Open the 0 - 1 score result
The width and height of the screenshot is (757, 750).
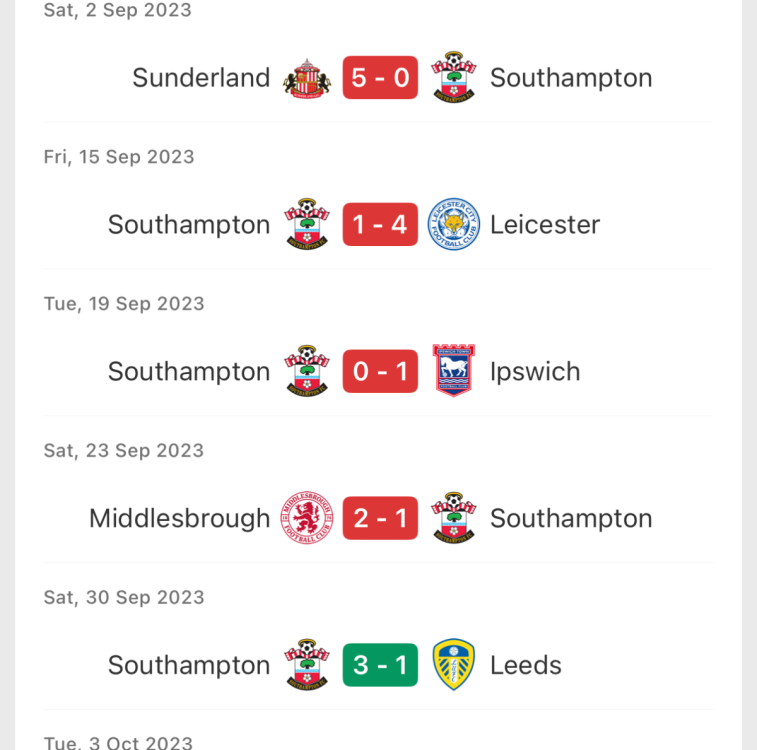(380, 371)
